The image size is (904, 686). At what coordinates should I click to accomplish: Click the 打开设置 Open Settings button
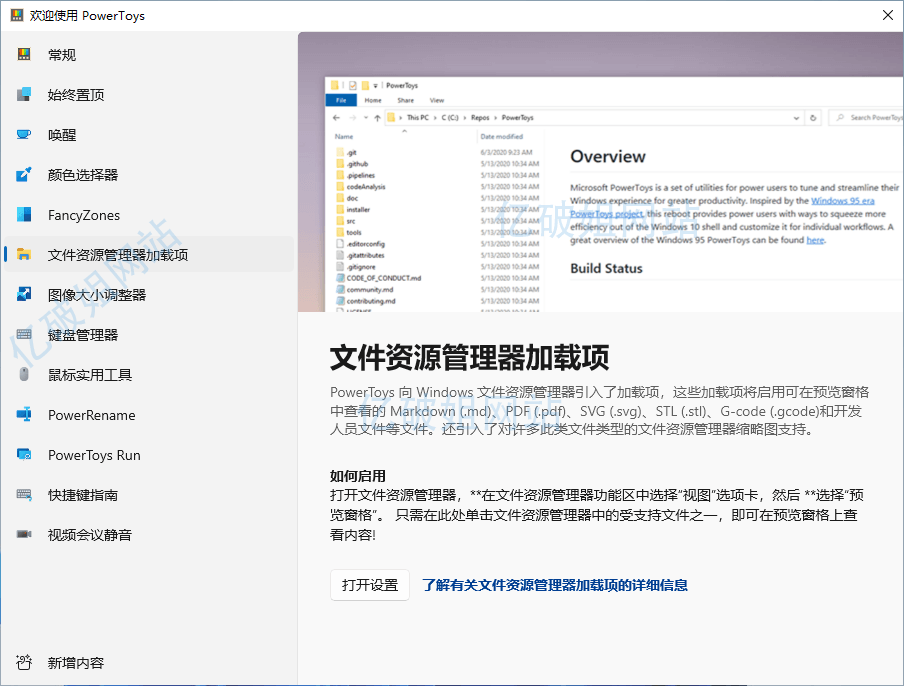[369, 585]
